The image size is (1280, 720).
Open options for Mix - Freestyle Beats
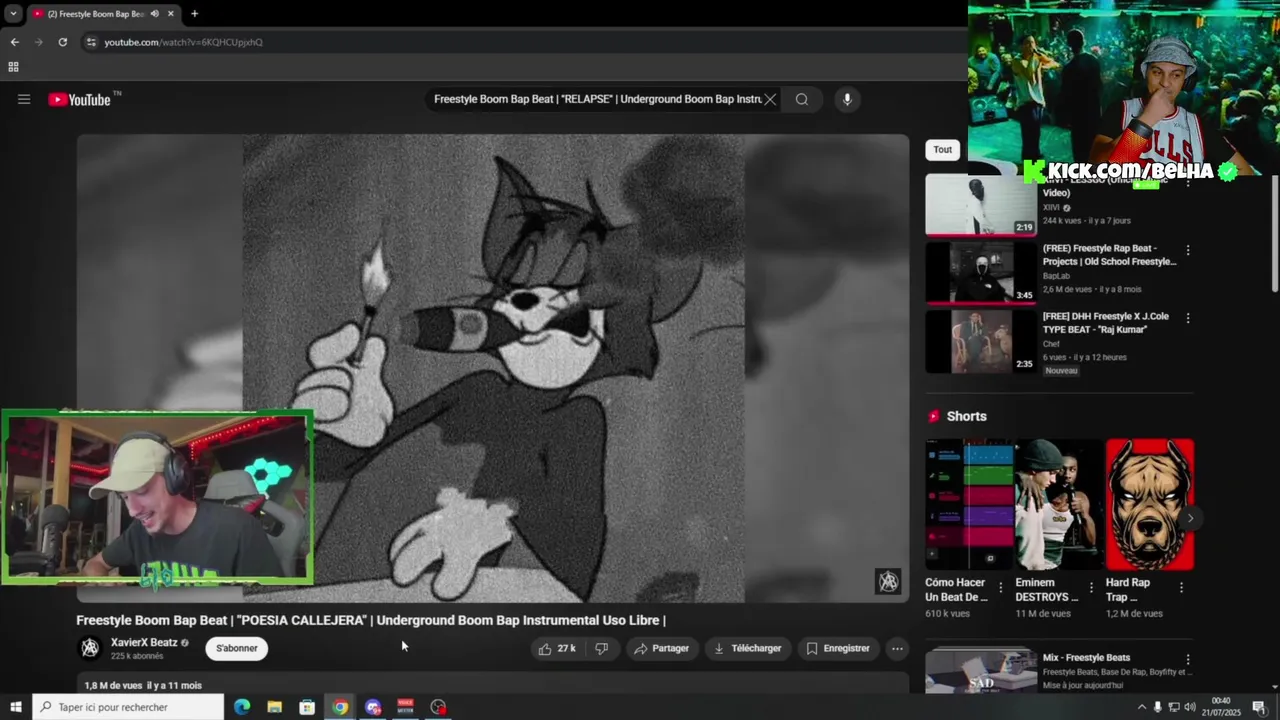point(1188,660)
